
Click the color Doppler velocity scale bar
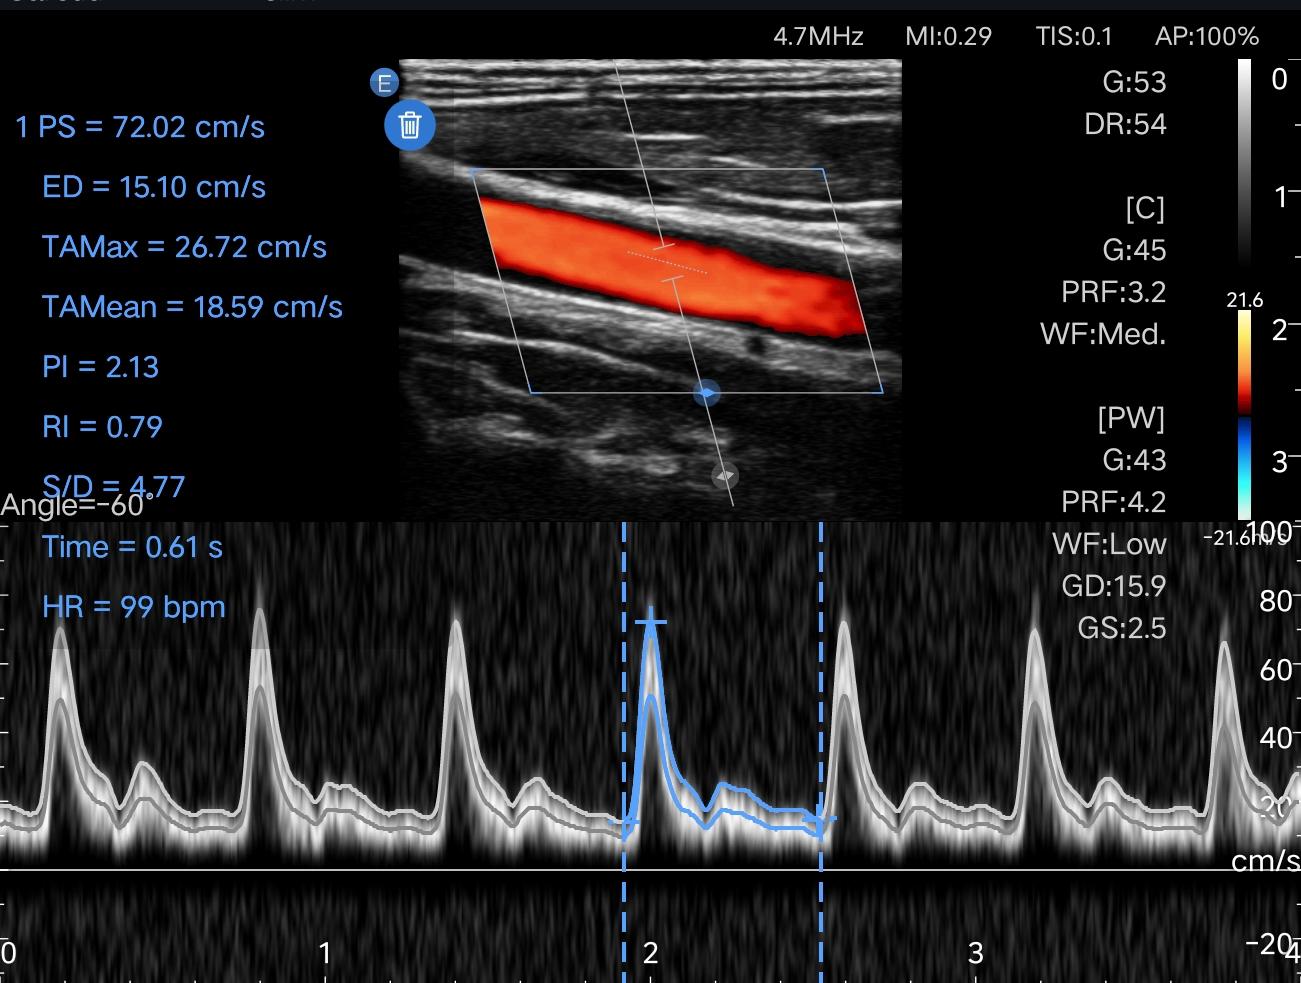point(1244,414)
